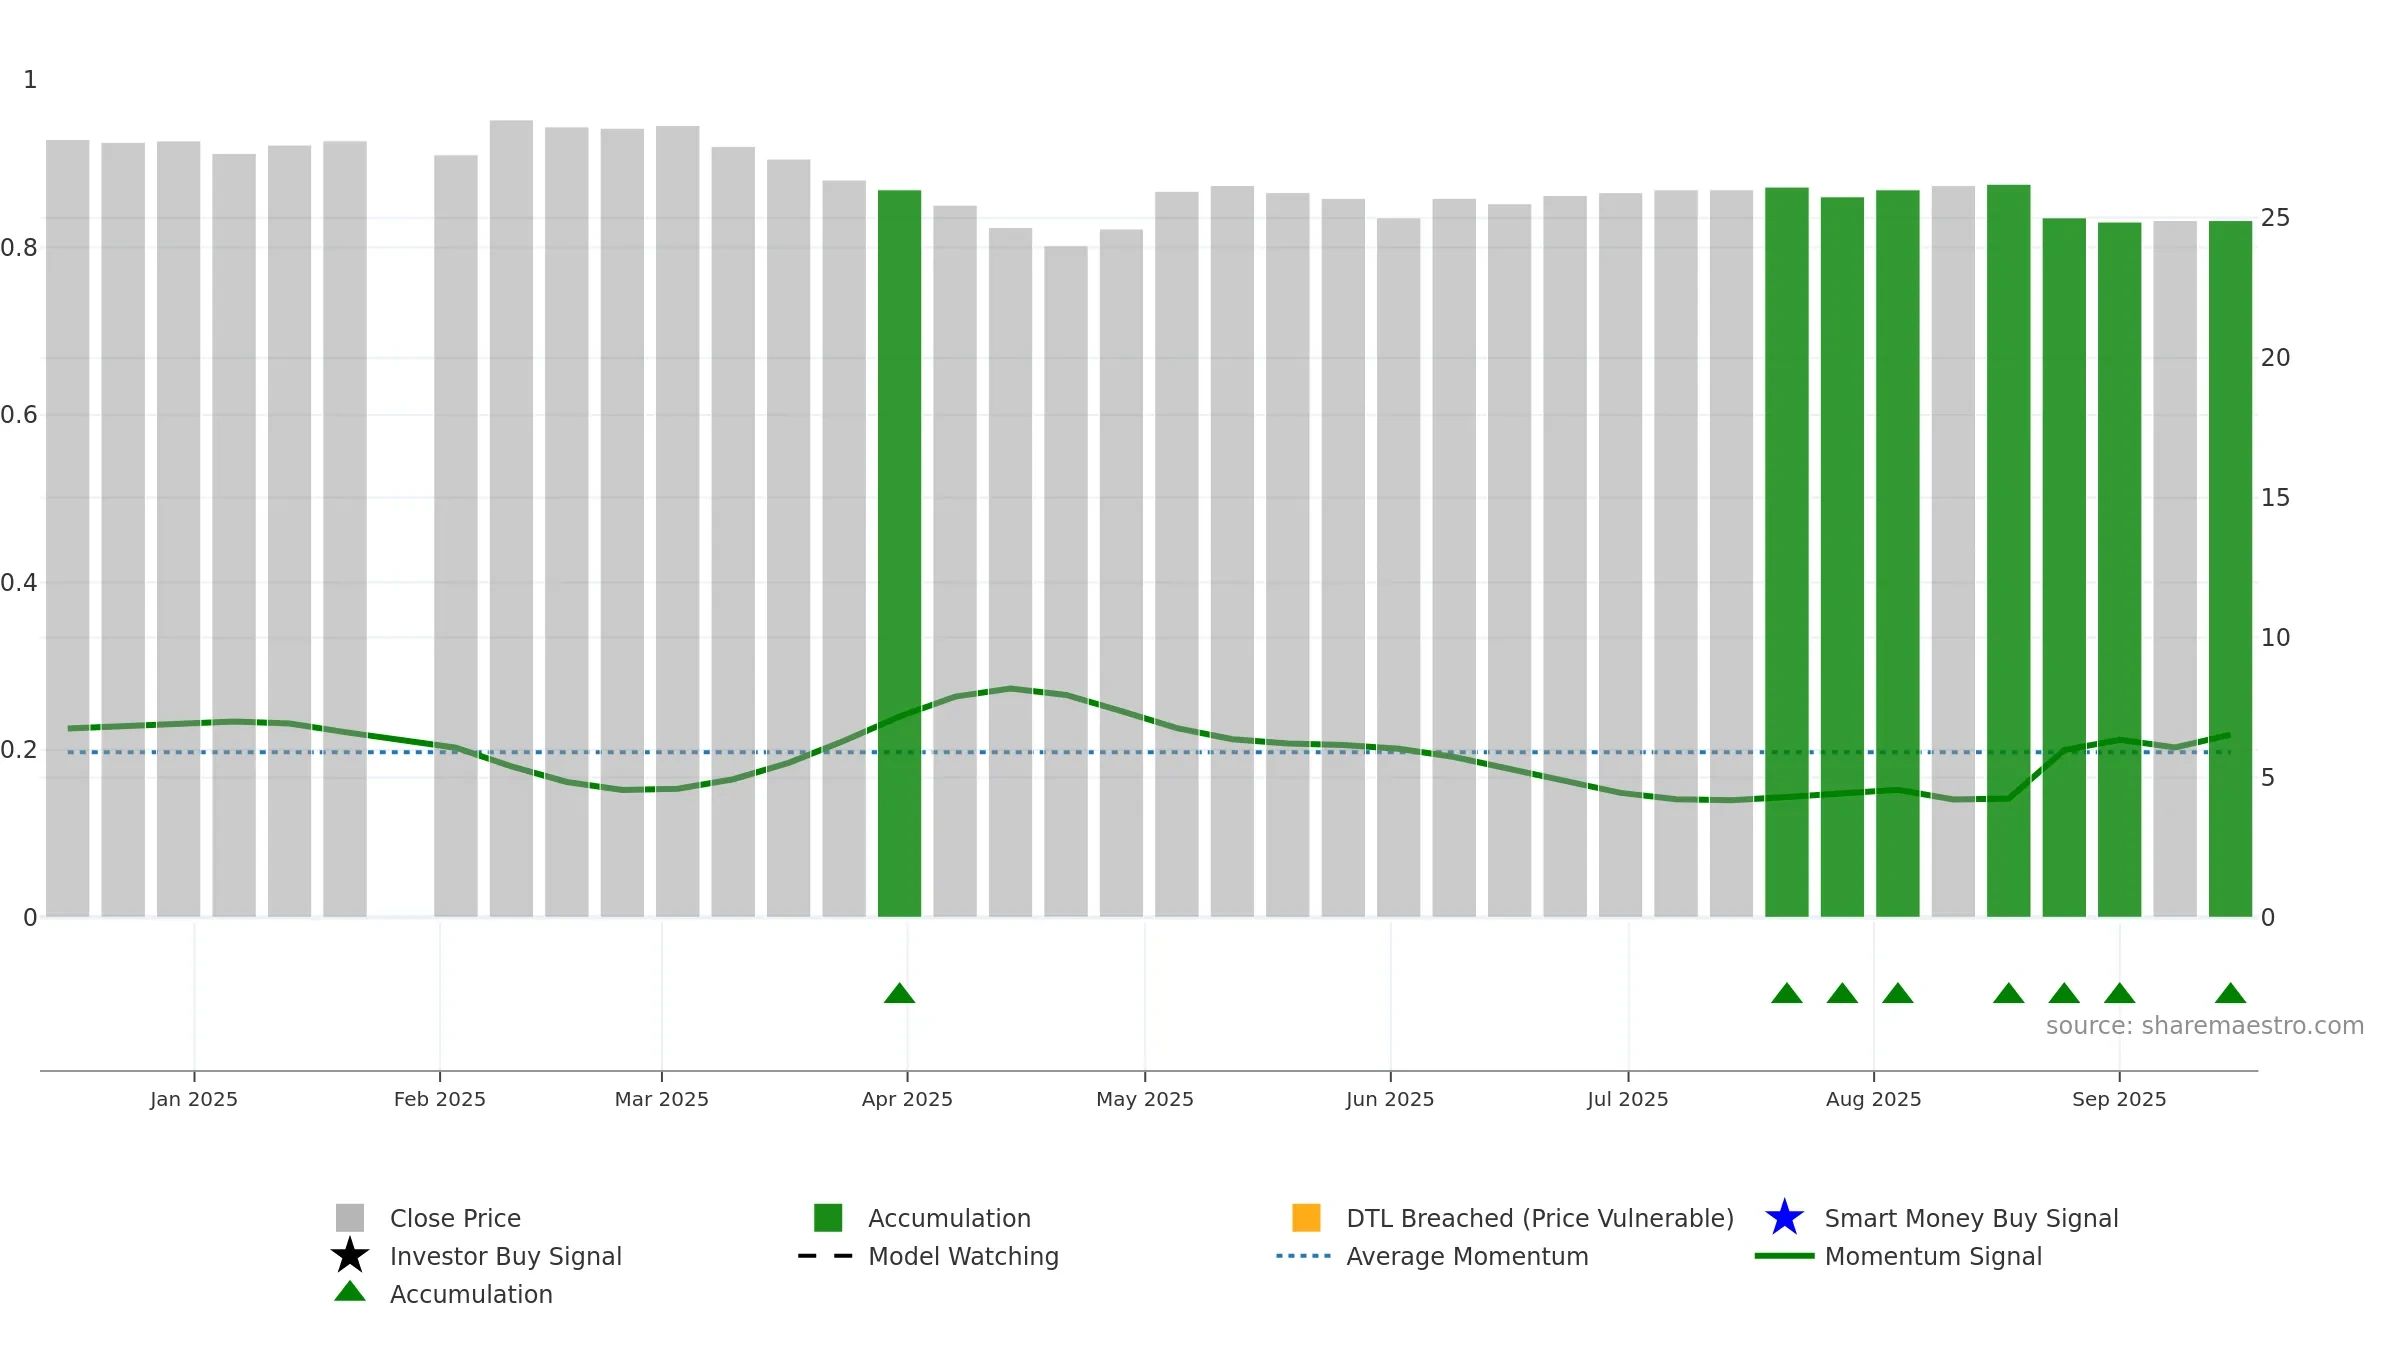Click the green Accumulation triangle legend icon

(x=350, y=1292)
